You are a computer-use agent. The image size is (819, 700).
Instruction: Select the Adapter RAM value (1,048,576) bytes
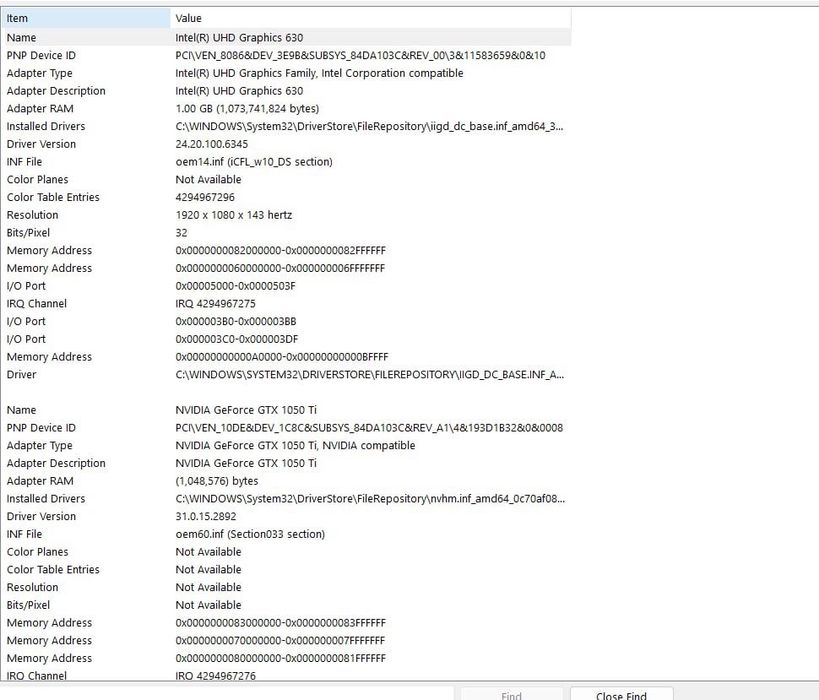[x=217, y=481]
